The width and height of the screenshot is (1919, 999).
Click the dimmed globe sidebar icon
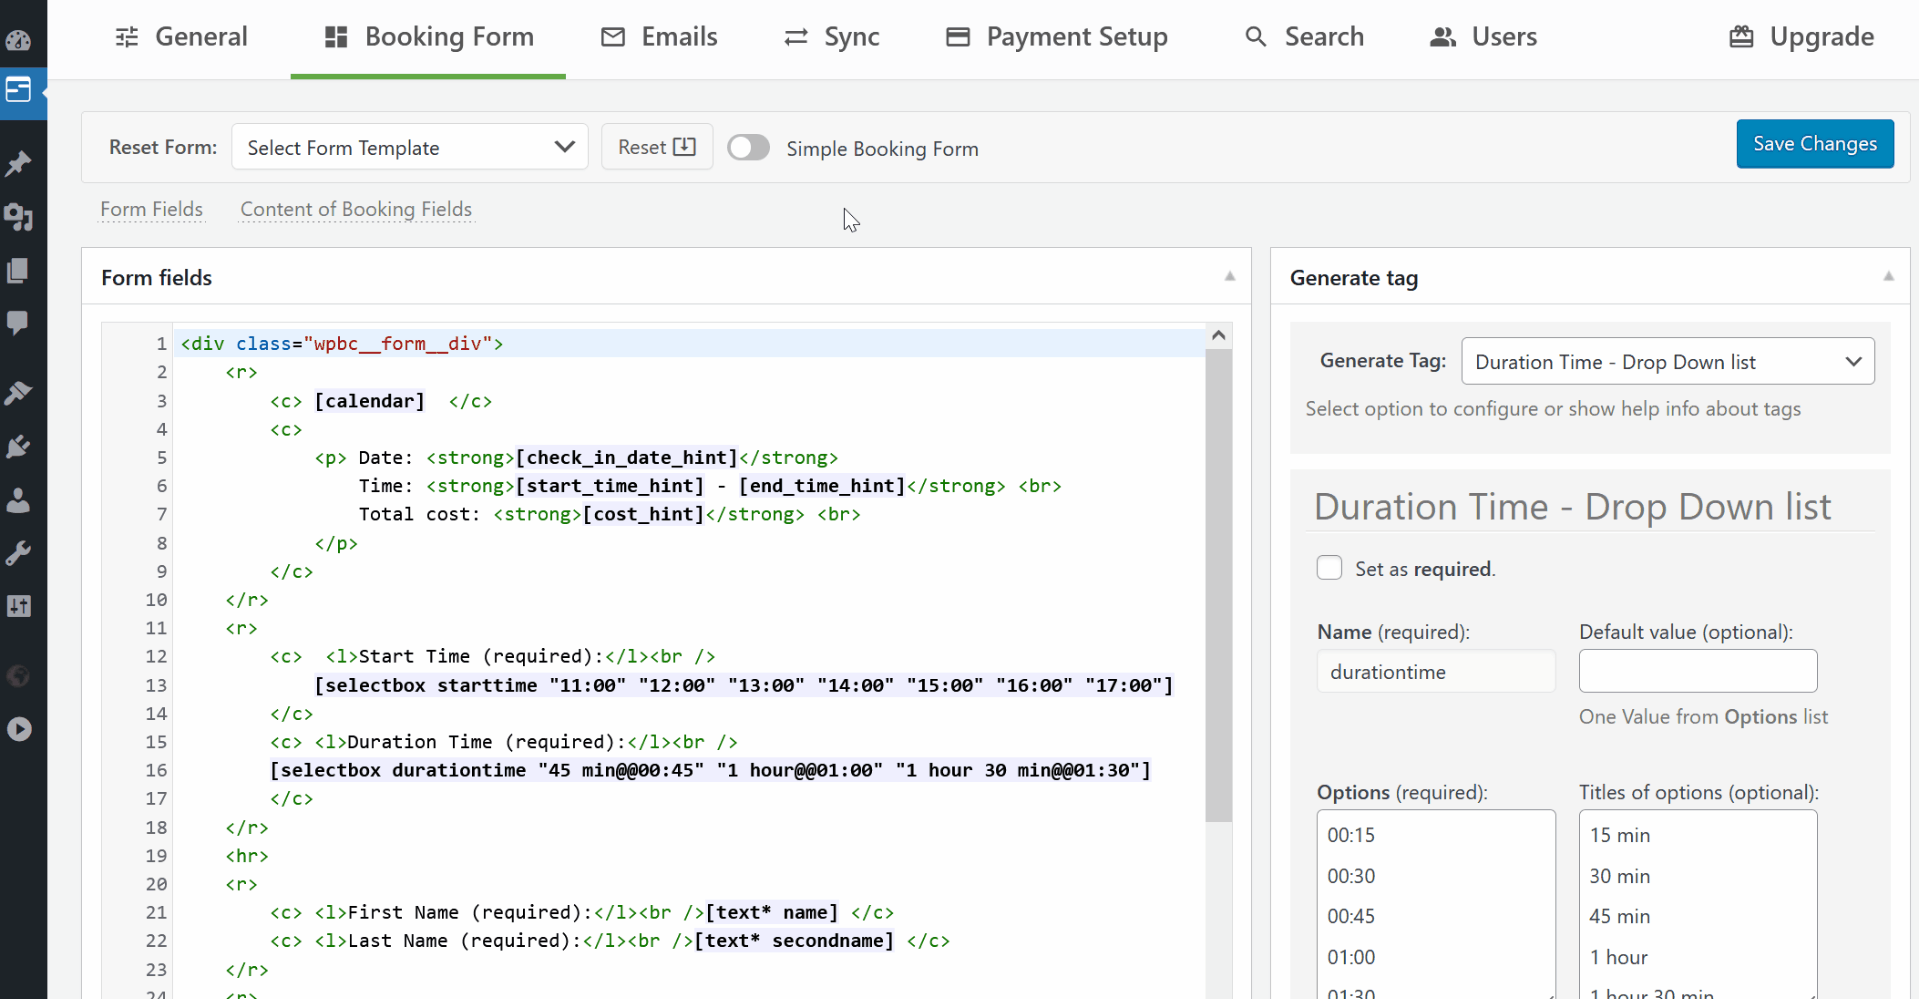(x=18, y=676)
